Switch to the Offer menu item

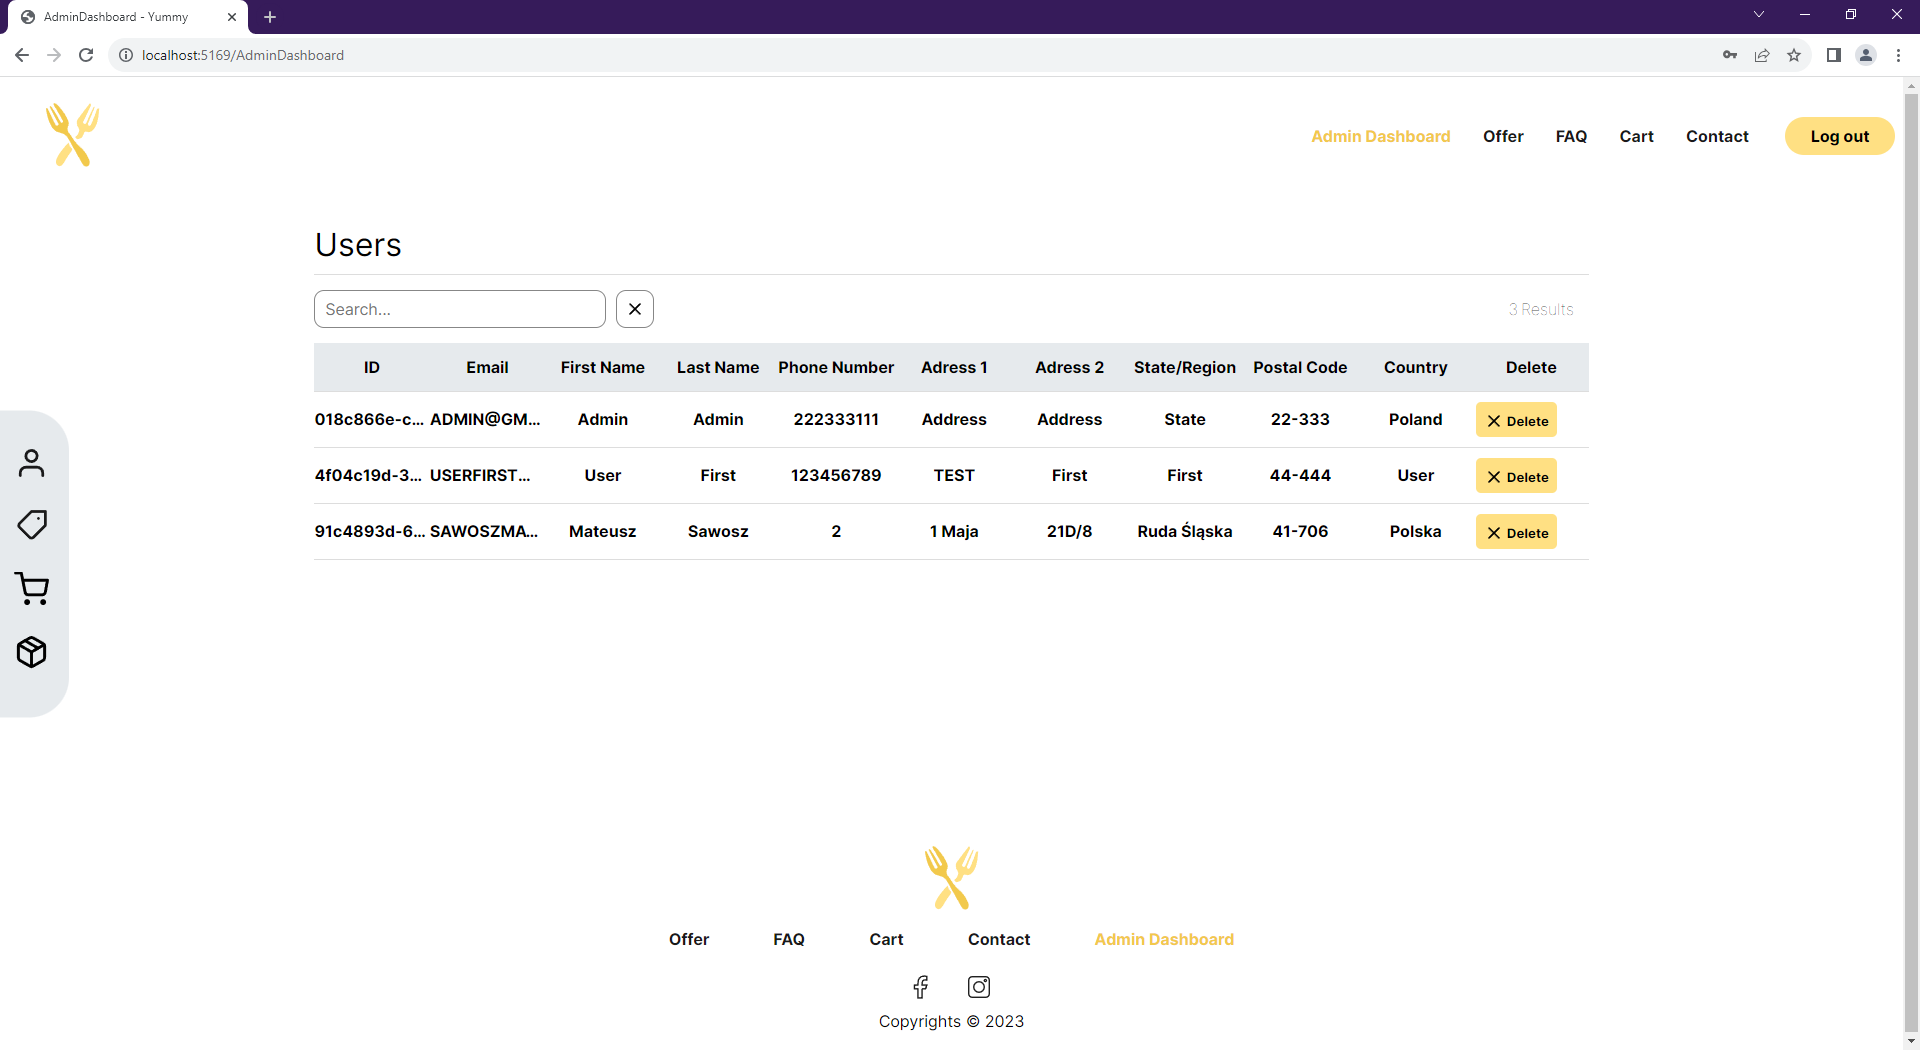coord(1503,136)
